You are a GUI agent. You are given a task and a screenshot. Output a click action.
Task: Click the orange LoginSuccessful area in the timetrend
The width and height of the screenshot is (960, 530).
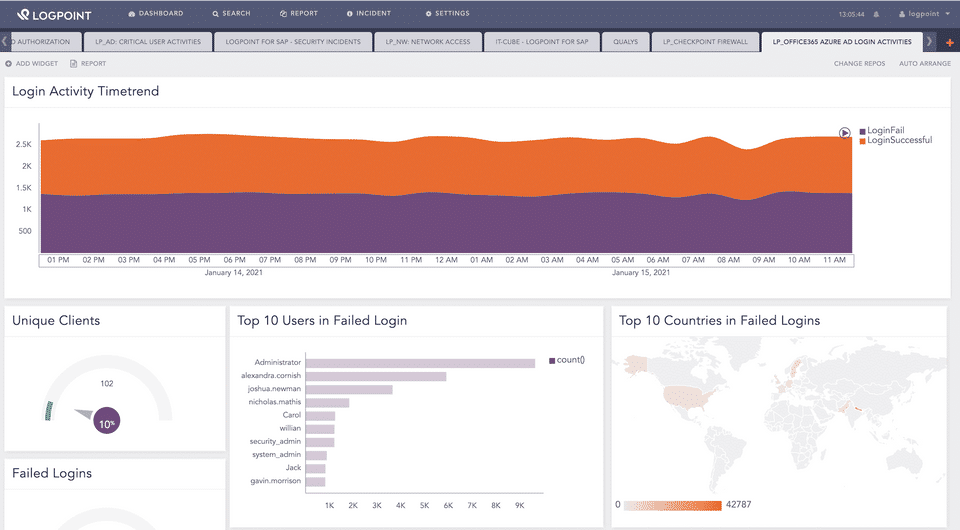tap(446, 165)
